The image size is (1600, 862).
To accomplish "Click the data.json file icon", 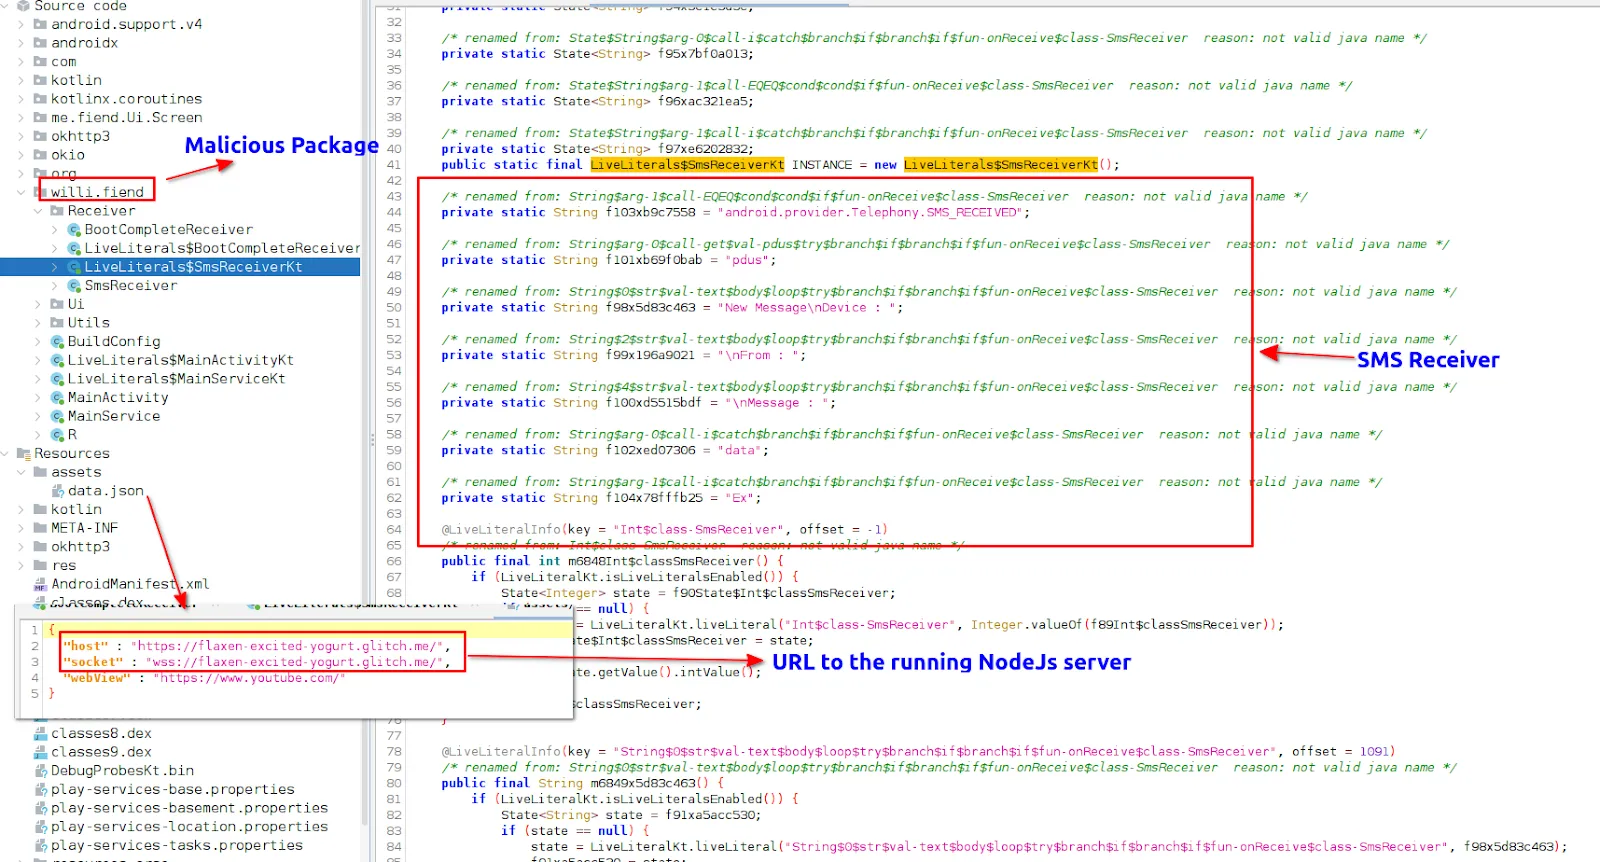I will point(58,491).
